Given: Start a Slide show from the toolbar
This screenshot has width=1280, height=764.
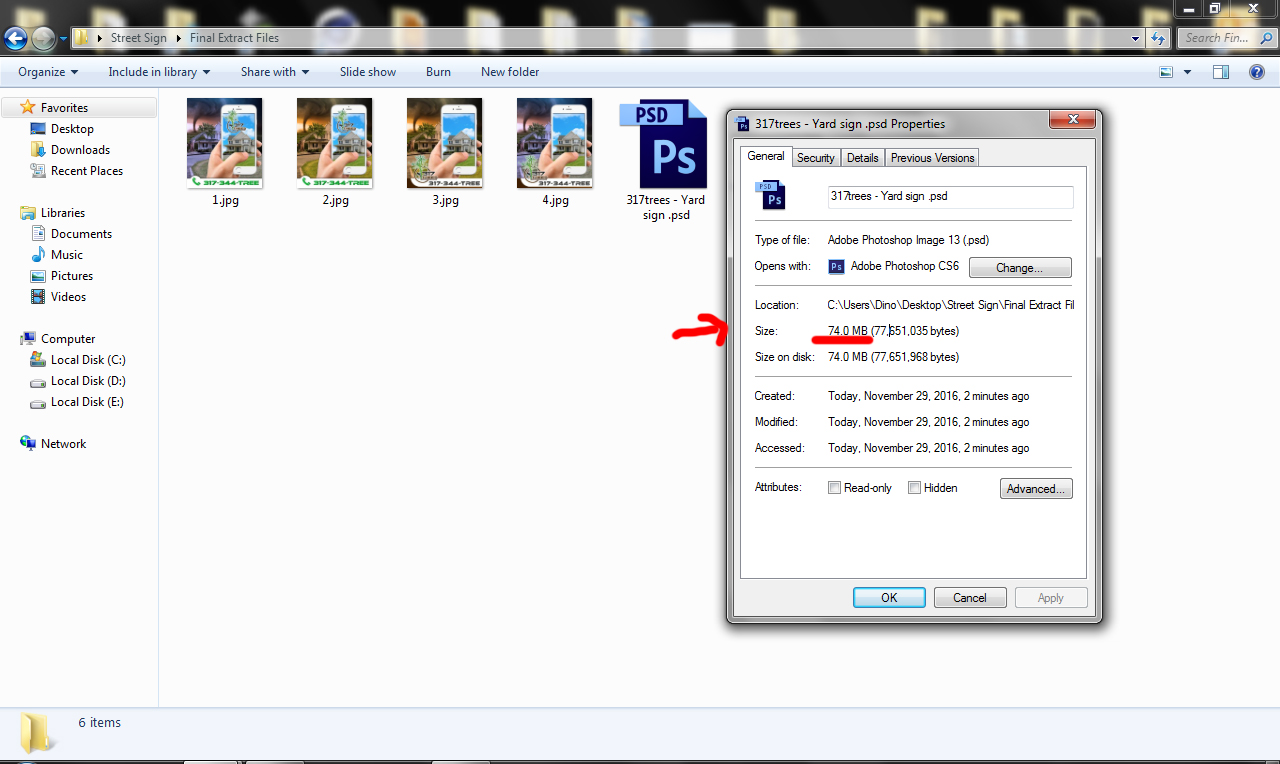Looking at the screenshot, I should pos(368,72).
